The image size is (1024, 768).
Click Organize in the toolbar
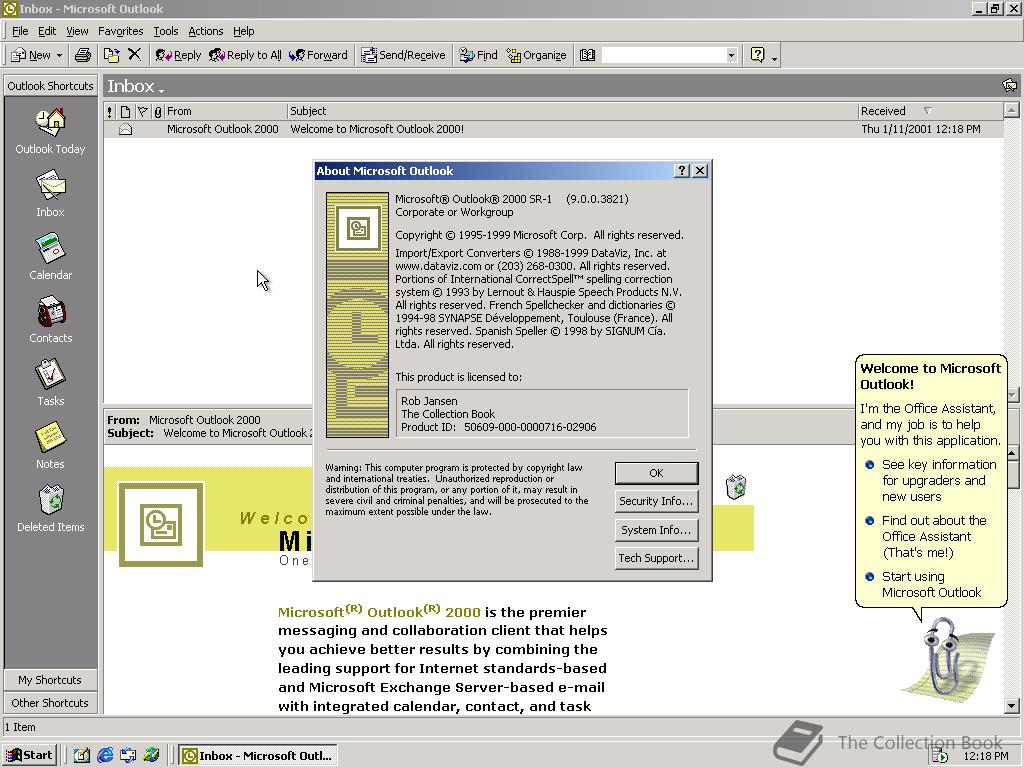click(x=536, y=55)
